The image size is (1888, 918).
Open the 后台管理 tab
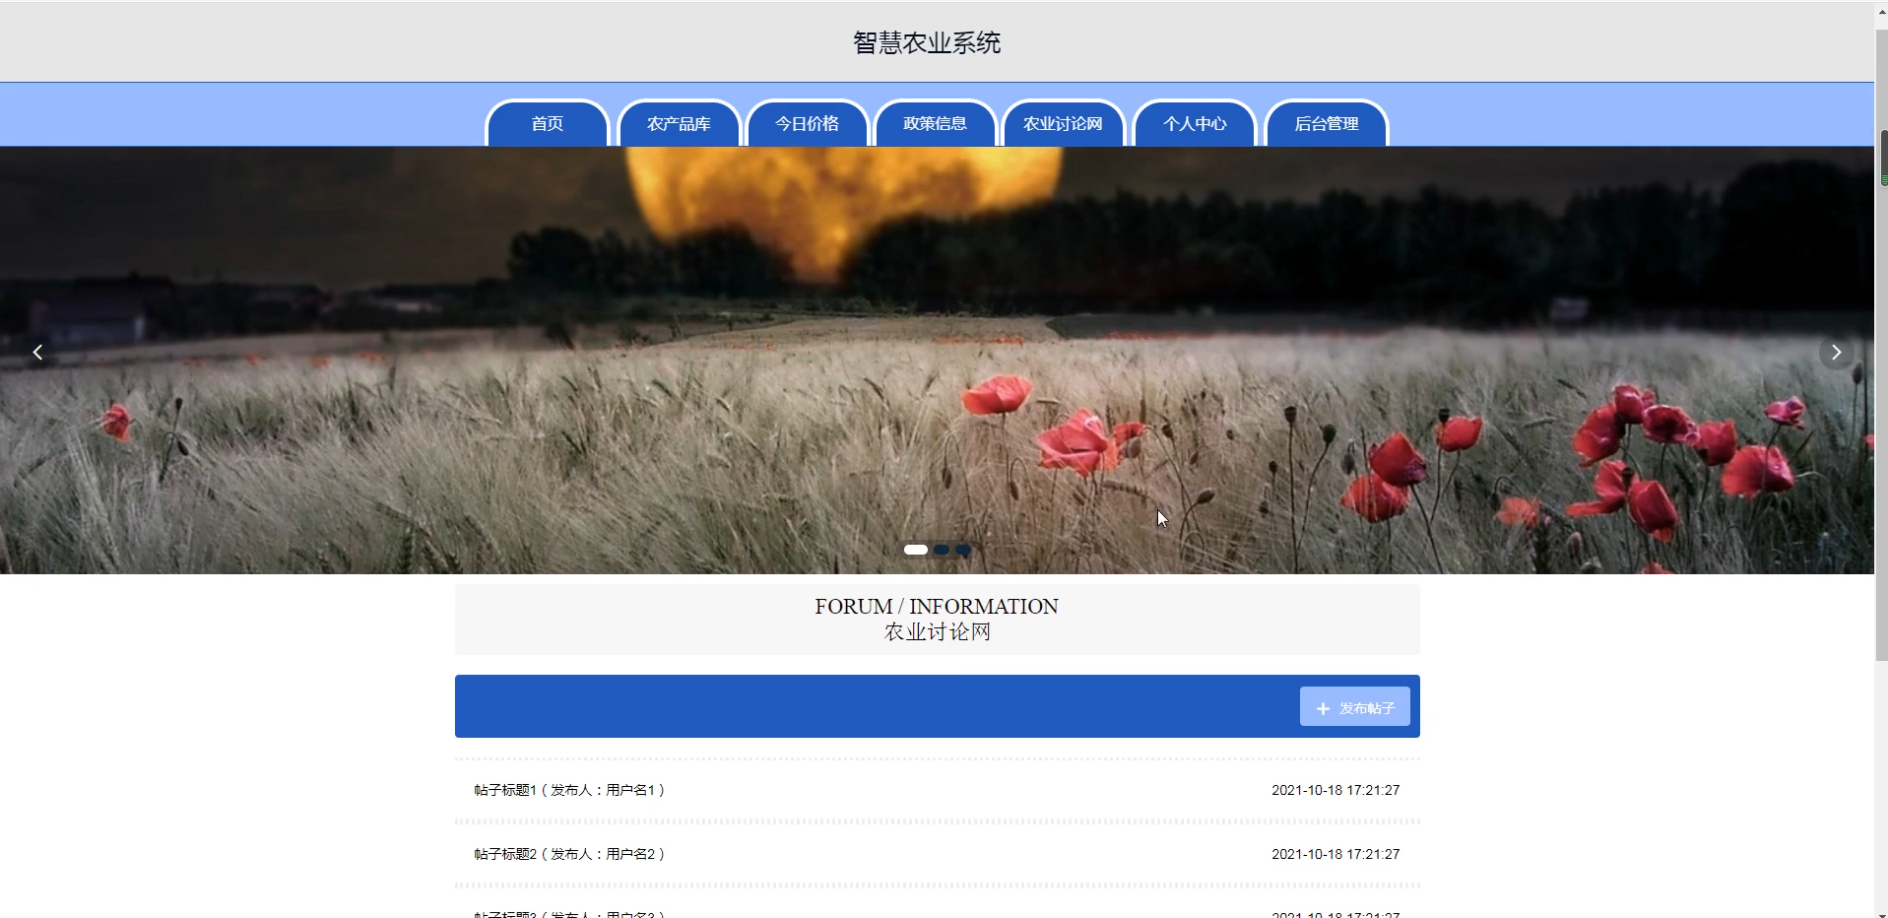1327,124
